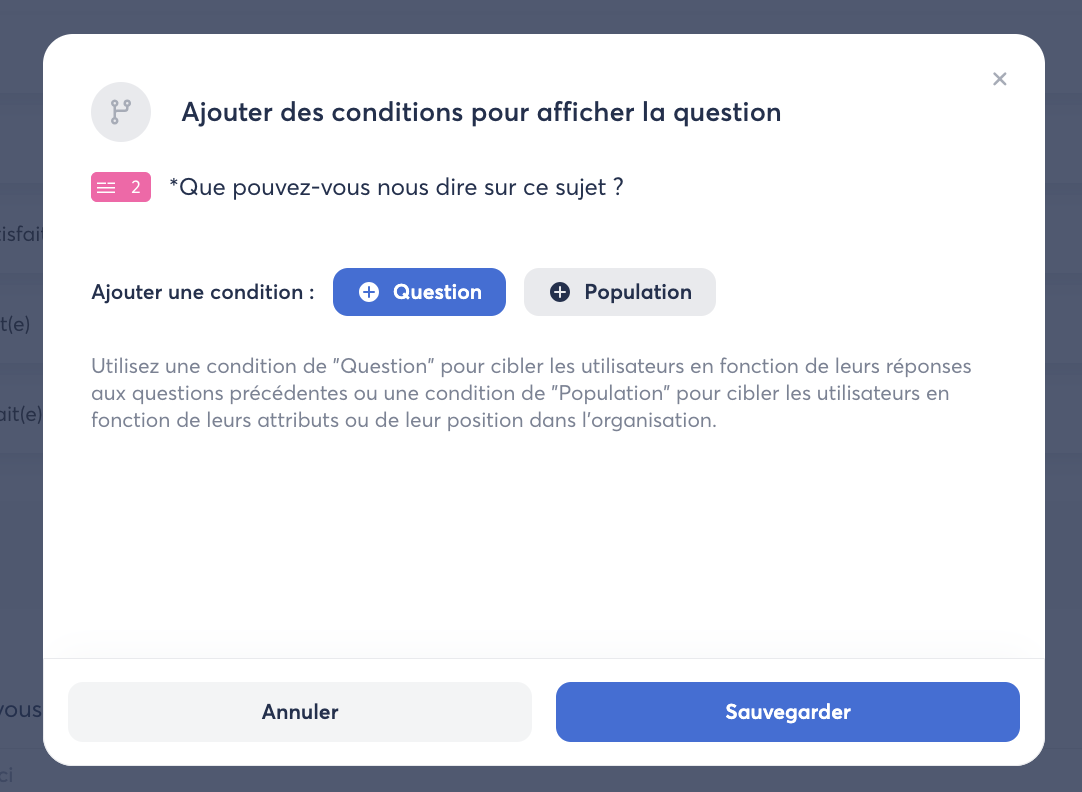Click the dimmed 'vous' text behind dialog
The height and width of the screenshot is (792, 1082).
click(20, 710)
